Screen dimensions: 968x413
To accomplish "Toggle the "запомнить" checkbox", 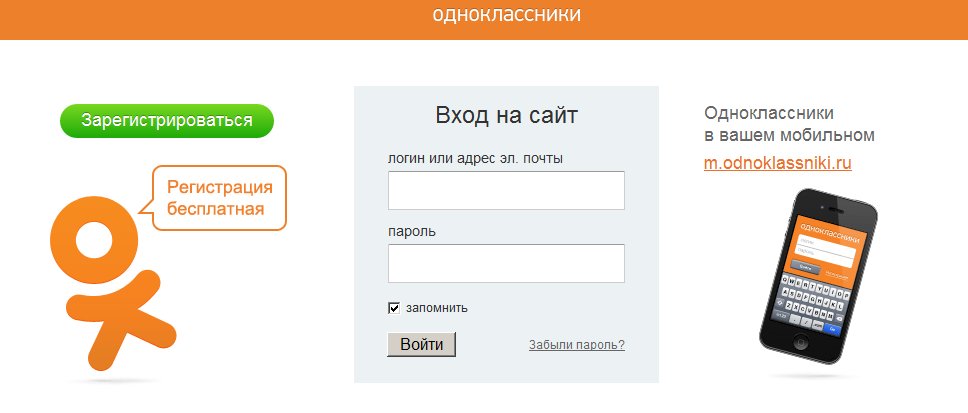I will 394,308.
